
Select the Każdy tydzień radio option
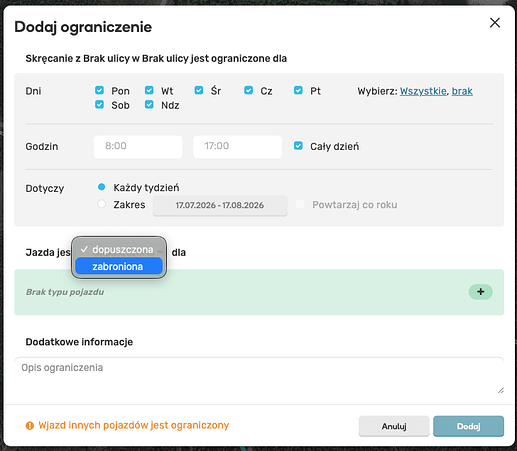pos(101,187)
